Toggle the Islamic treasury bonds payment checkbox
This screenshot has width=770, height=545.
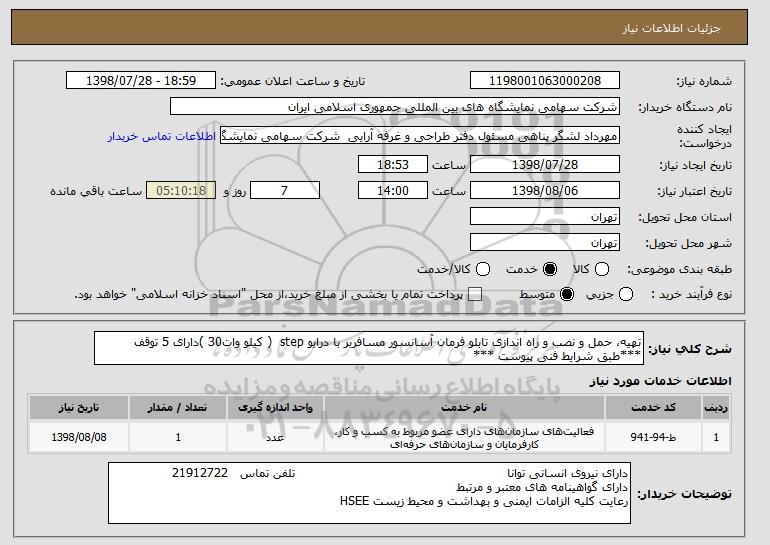pos(474,295)
